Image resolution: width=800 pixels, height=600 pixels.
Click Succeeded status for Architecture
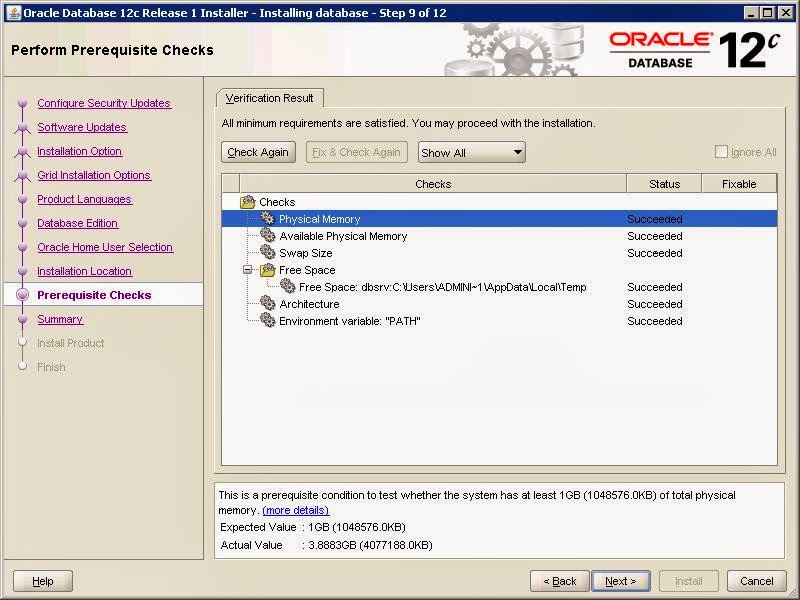point(655,304)
